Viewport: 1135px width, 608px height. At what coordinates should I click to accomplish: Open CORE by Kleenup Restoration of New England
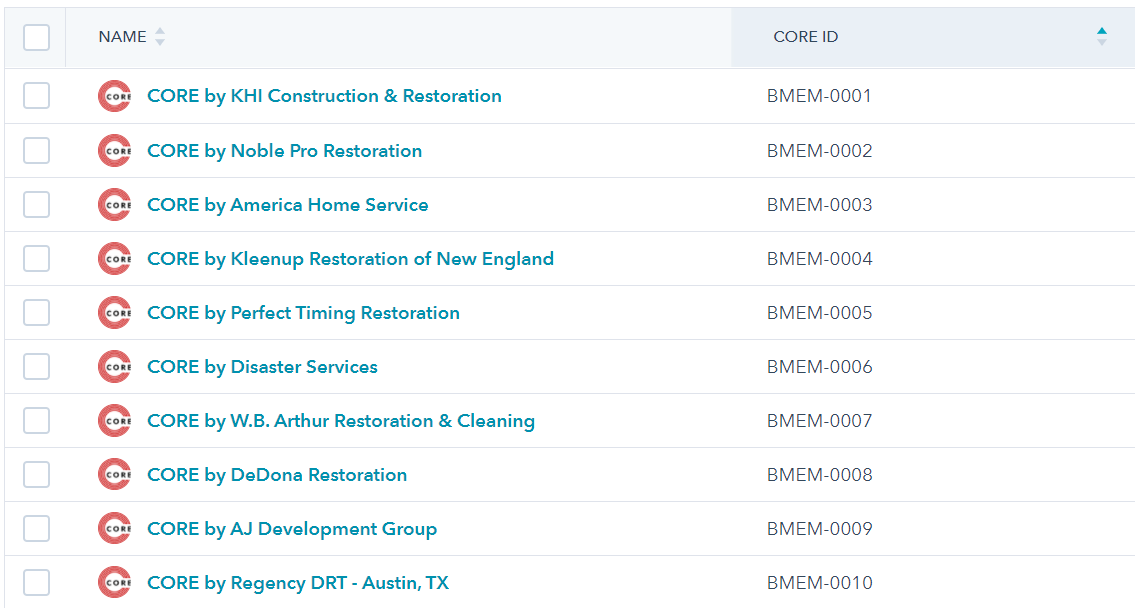tap(350, 259)
